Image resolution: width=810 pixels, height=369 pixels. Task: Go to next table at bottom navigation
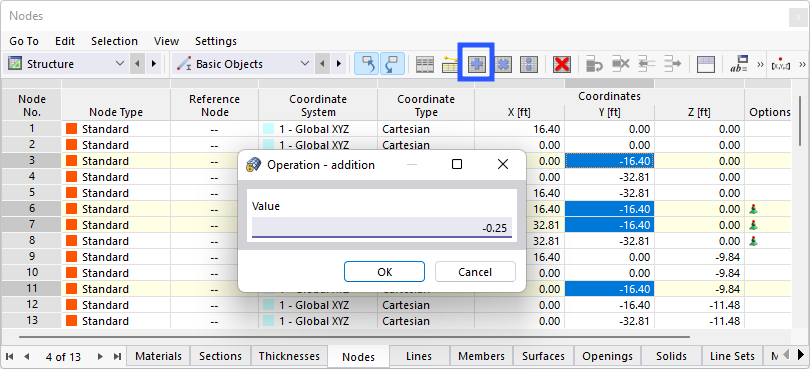[x=100, y=357]
